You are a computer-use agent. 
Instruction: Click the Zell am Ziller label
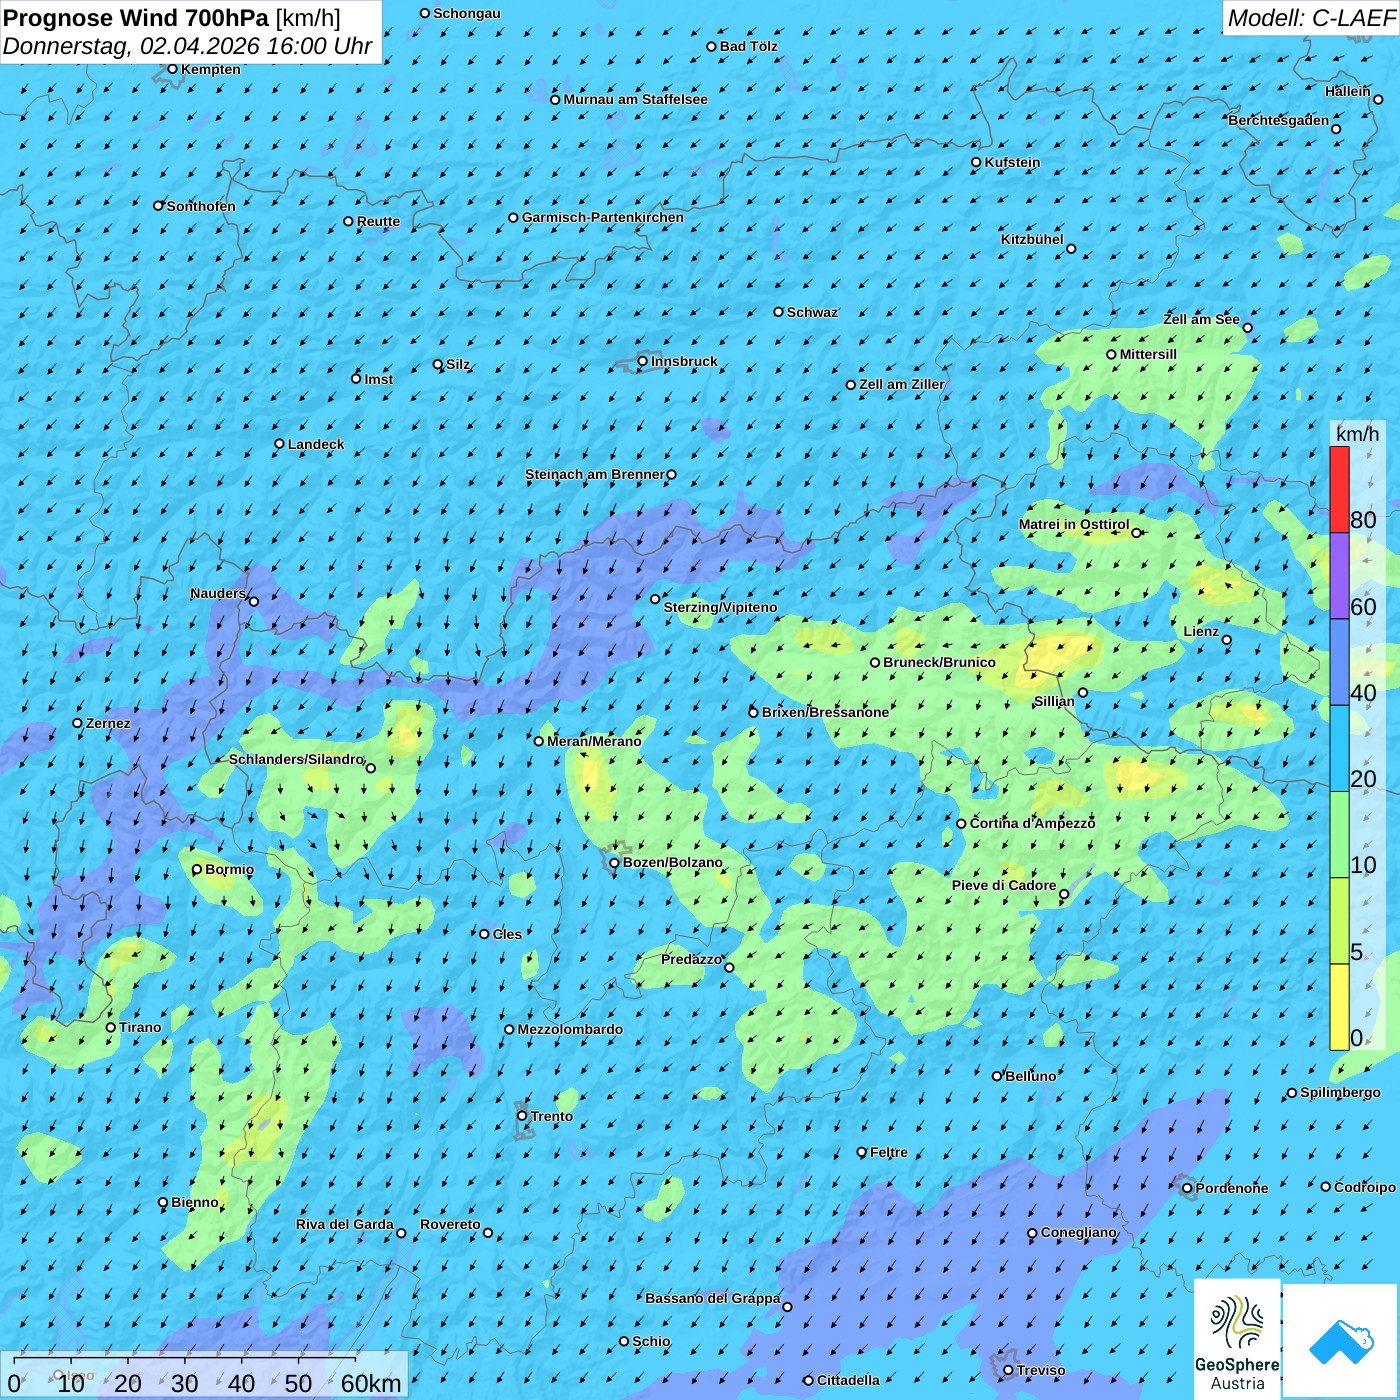(x=901, y=384)
